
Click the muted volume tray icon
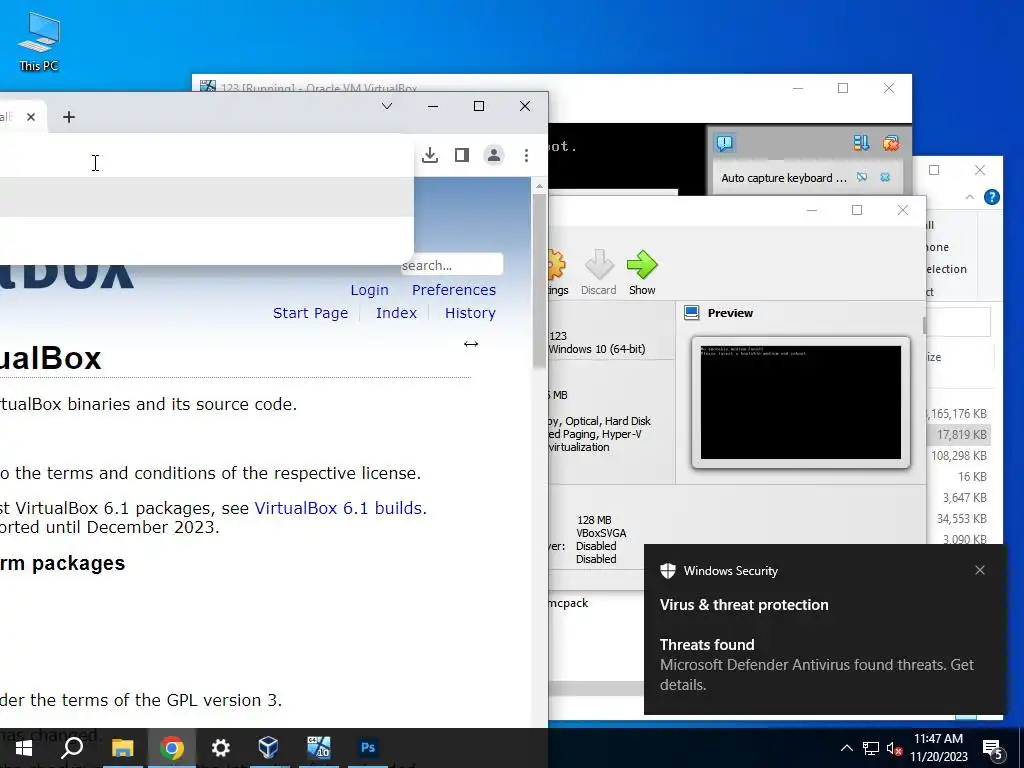[x=895, y=748]
